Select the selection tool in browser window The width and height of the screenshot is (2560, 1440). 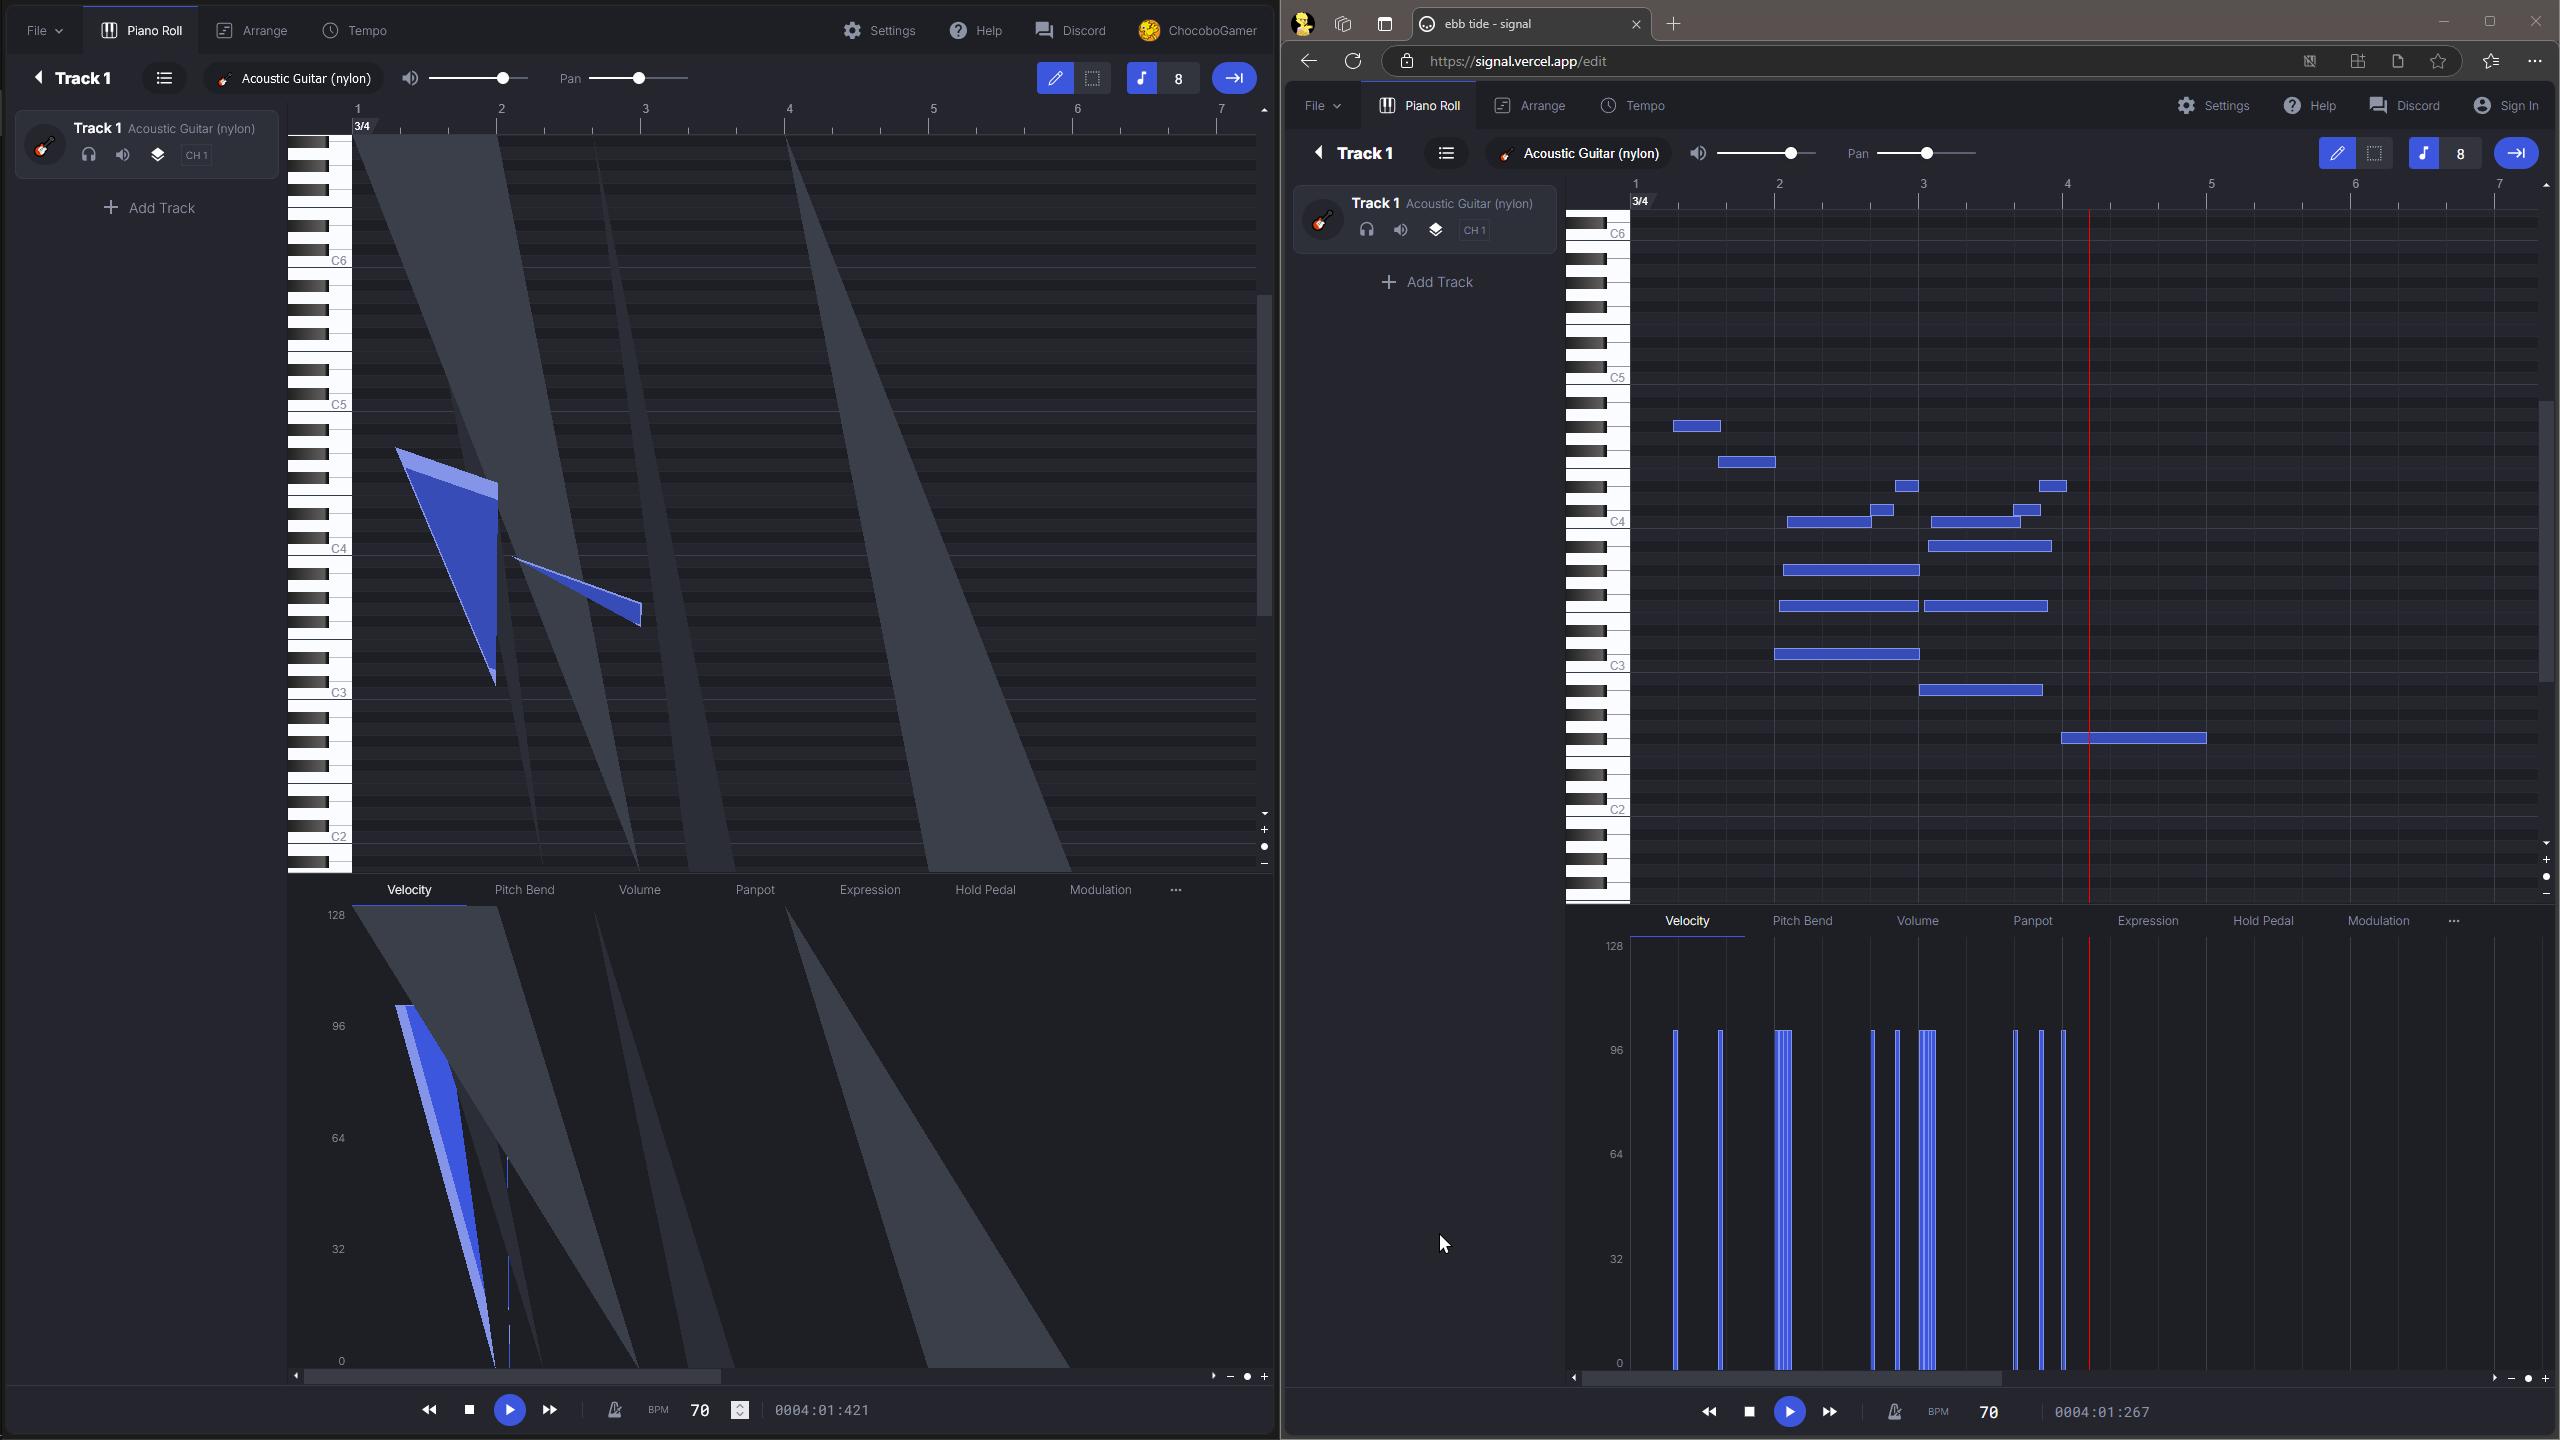coord(2374,153)
